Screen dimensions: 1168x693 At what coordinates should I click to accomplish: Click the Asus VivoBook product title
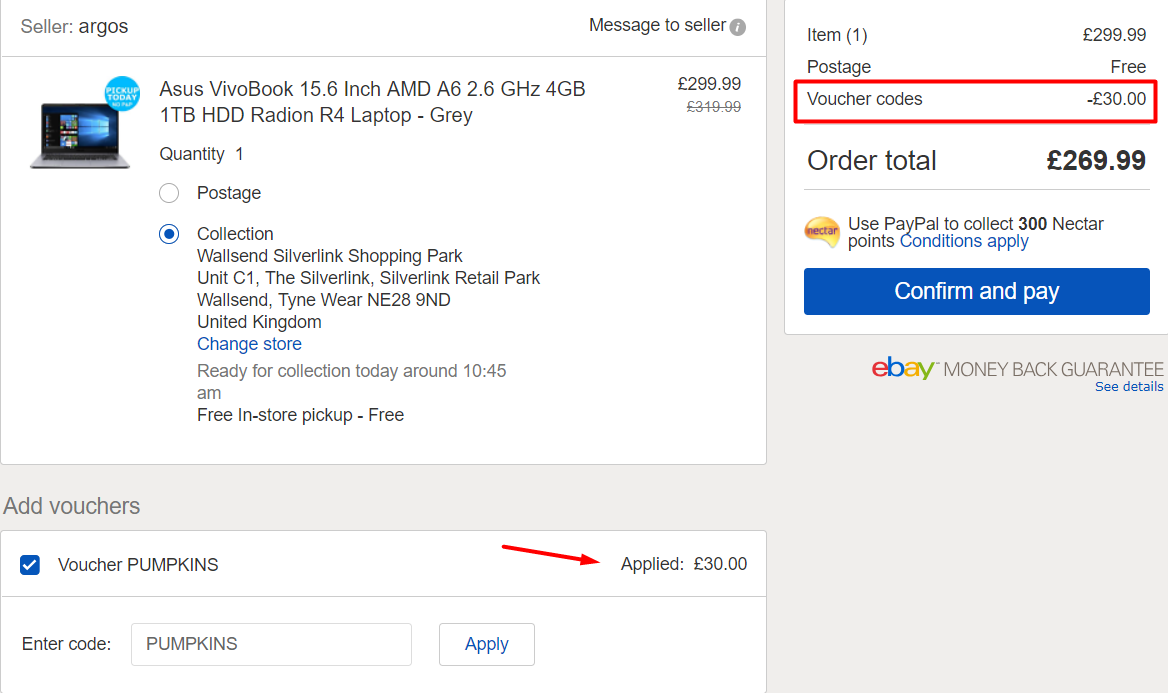point(372,102)
